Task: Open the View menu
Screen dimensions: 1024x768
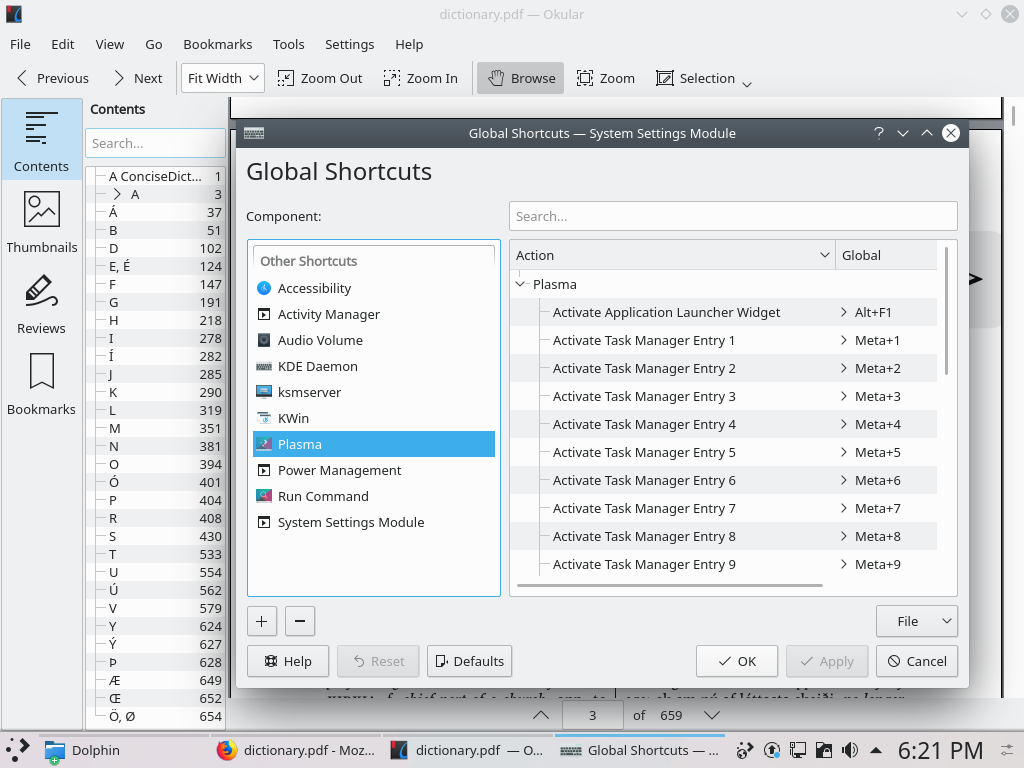Action: 110,44
